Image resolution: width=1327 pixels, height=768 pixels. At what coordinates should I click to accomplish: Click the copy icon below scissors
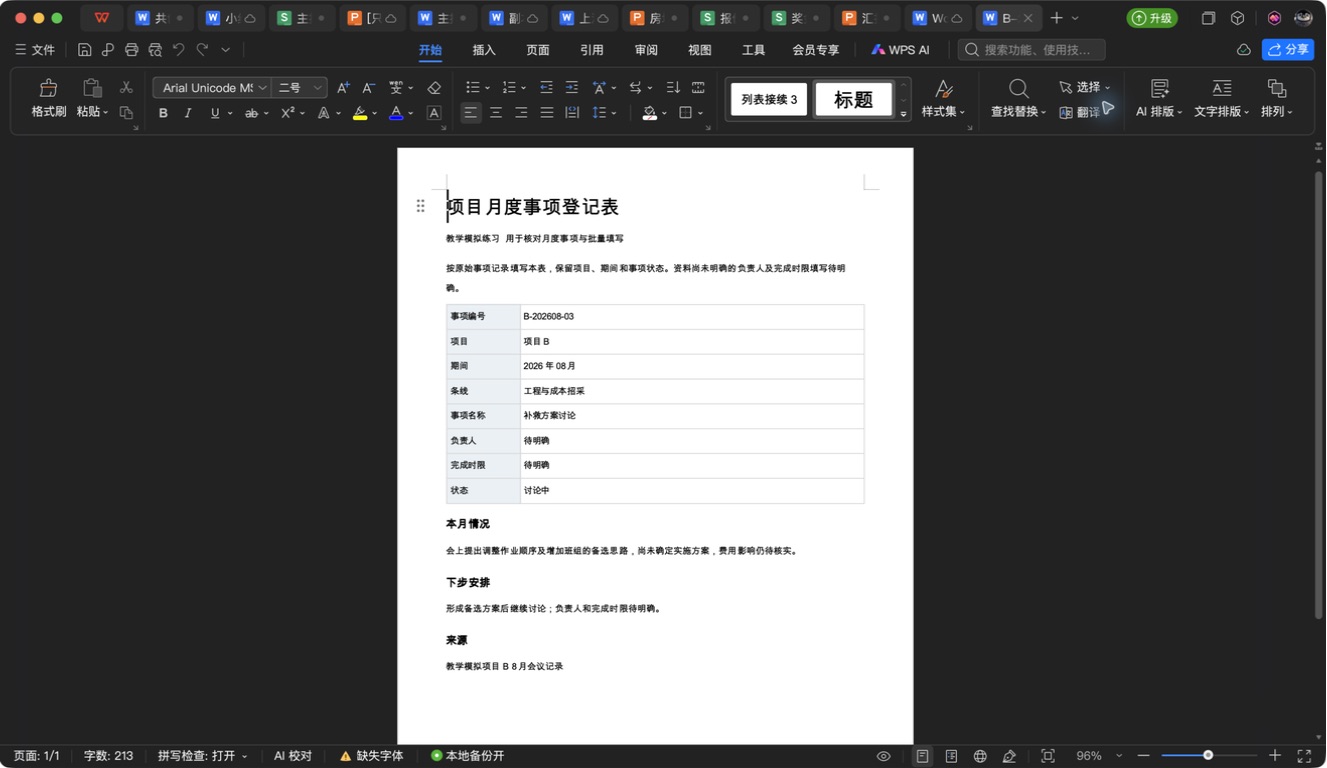(126, 113)
